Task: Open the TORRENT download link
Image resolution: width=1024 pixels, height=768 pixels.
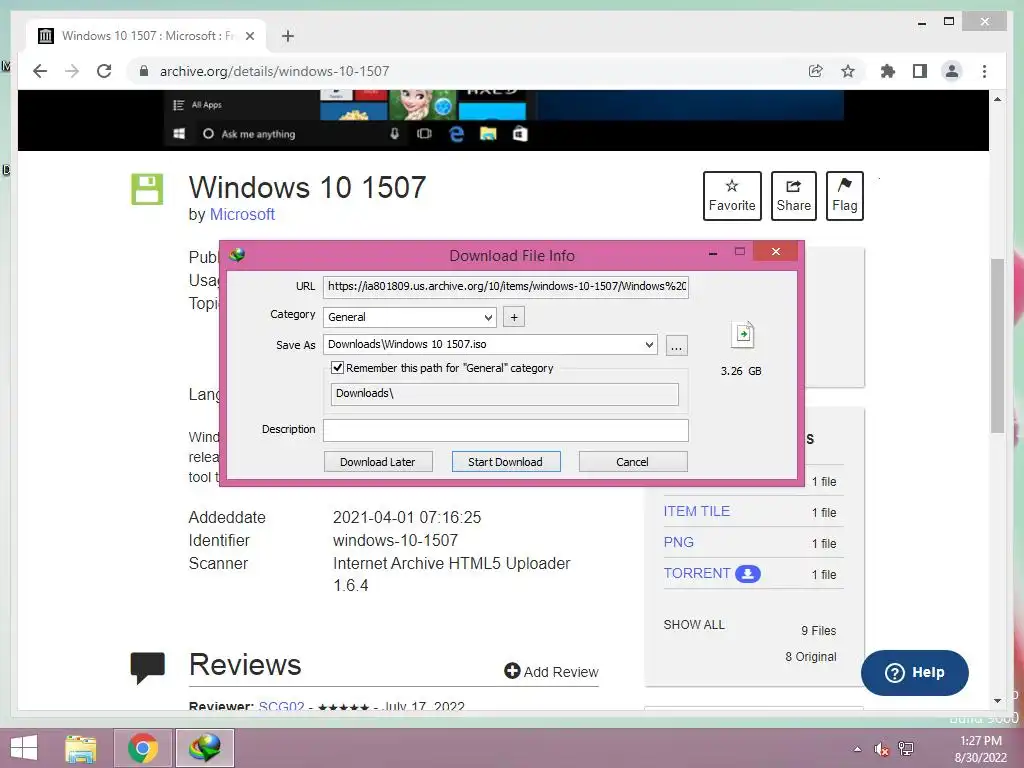Action: [696, 573]
